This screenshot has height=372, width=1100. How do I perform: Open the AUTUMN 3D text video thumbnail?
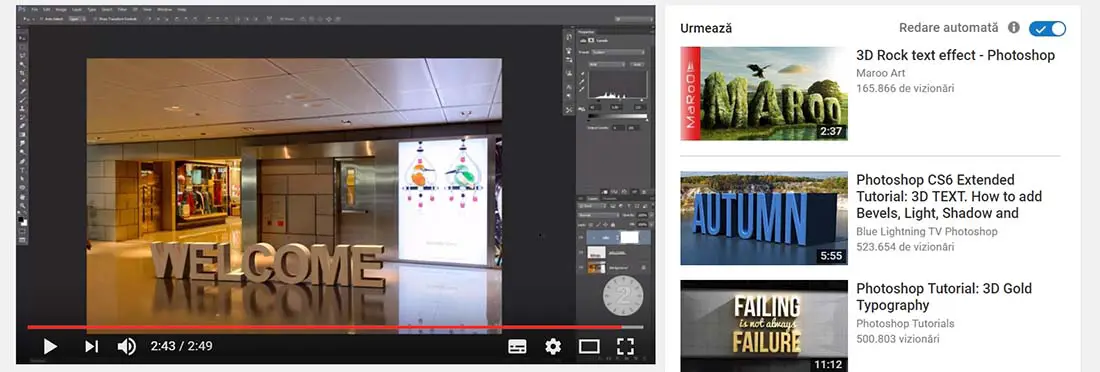tap(764, 218)
